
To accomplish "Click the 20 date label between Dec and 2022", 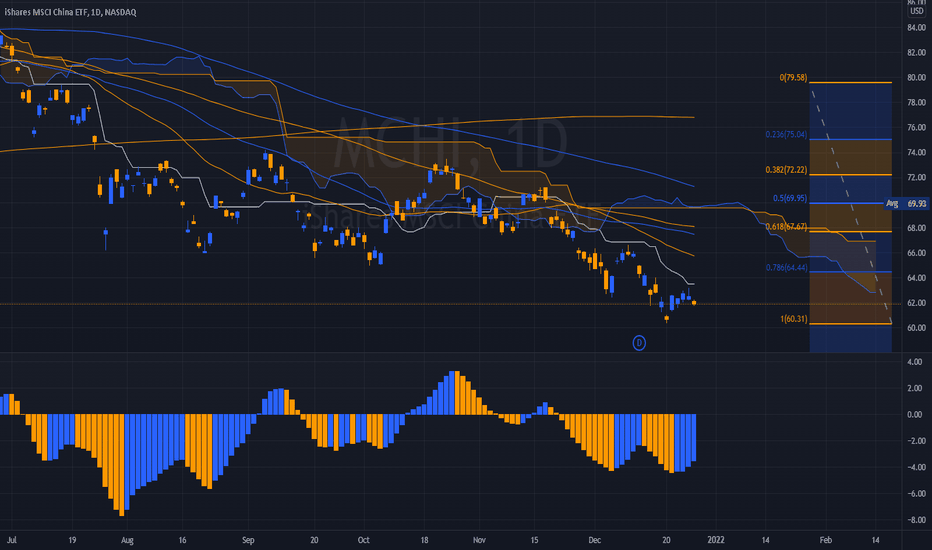I will coord(666,540).
